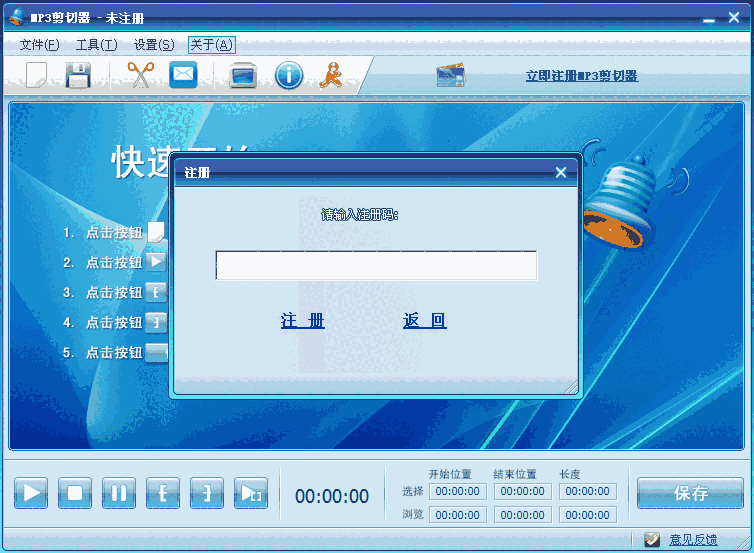Click the scissors cut toolbar icon

pyautogui.click(x=140, y=75)
